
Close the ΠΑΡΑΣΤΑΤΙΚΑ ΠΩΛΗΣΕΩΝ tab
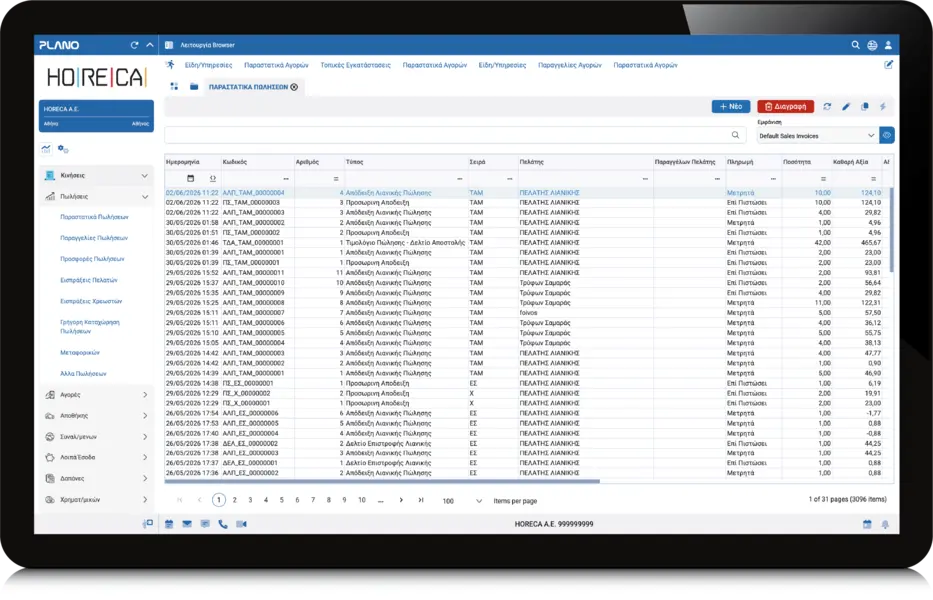click(x=294, y=87)
